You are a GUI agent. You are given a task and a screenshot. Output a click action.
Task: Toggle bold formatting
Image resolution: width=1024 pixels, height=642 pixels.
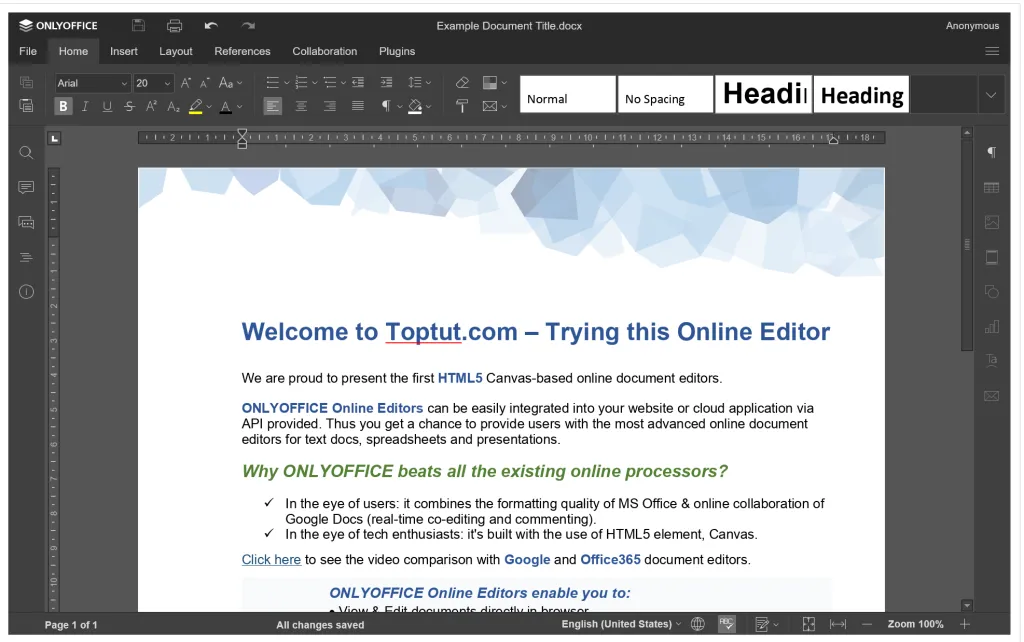(62, 106)
